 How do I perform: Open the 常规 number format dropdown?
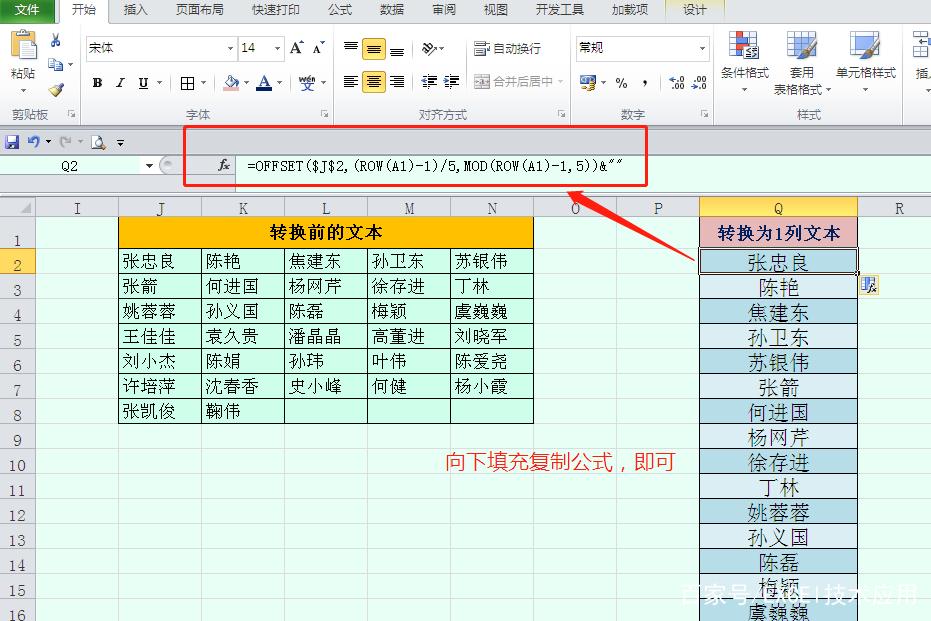[x=703, y=48]
